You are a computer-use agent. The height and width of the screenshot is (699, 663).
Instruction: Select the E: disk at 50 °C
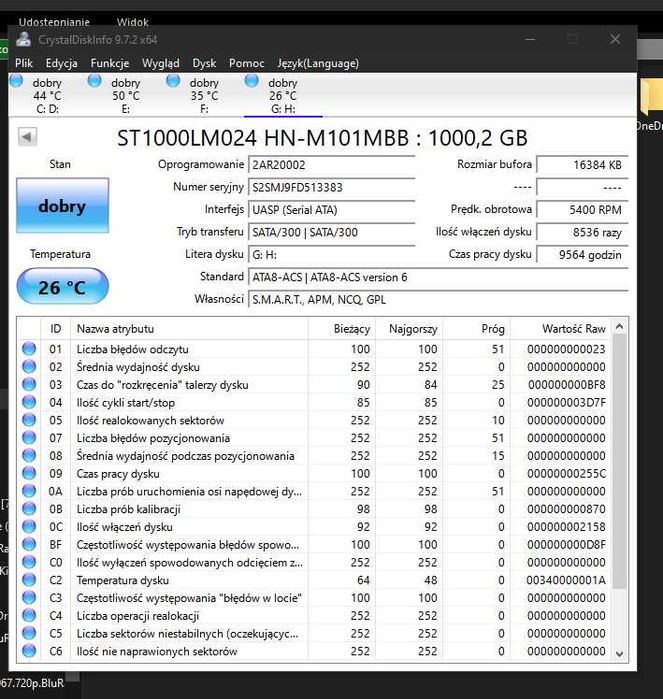[126, 95]
